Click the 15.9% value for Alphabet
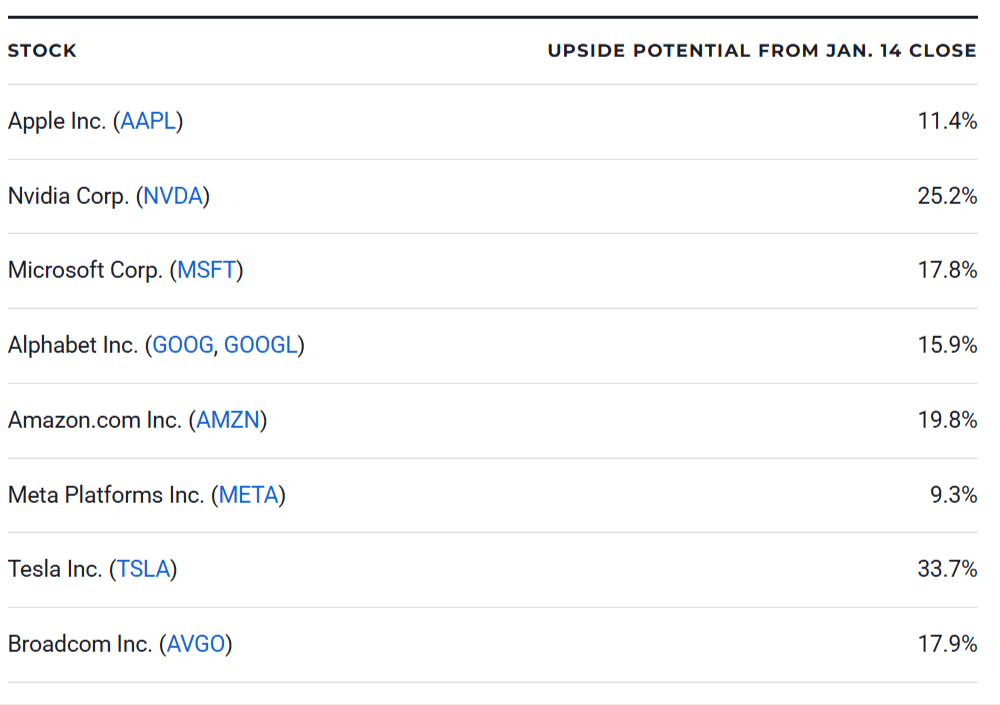Image resolution: width=1000 pixels, height=705 pixels. coord(947,346)
